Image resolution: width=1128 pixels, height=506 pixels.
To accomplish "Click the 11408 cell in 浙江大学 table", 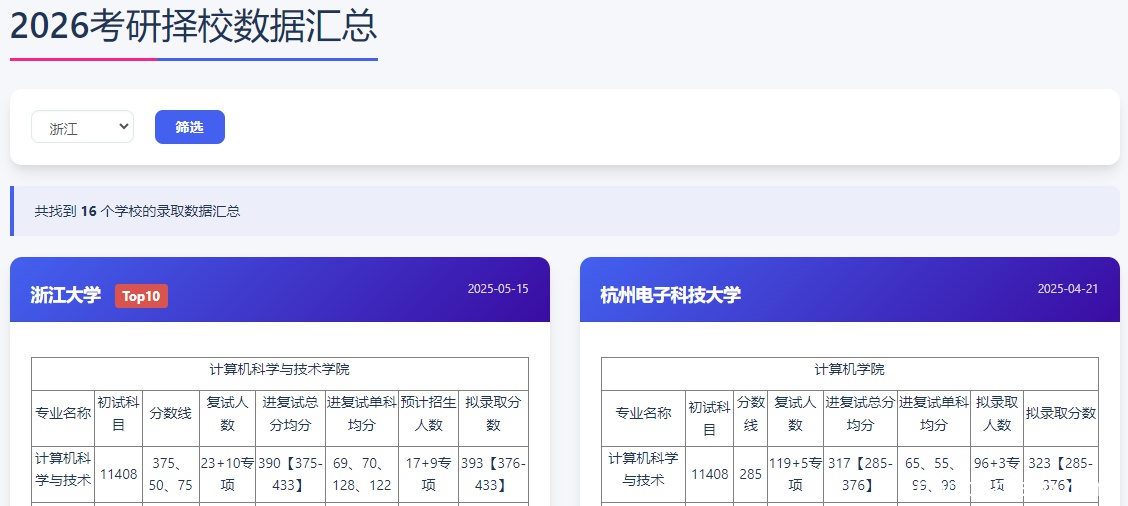I will tap(119, 474).
